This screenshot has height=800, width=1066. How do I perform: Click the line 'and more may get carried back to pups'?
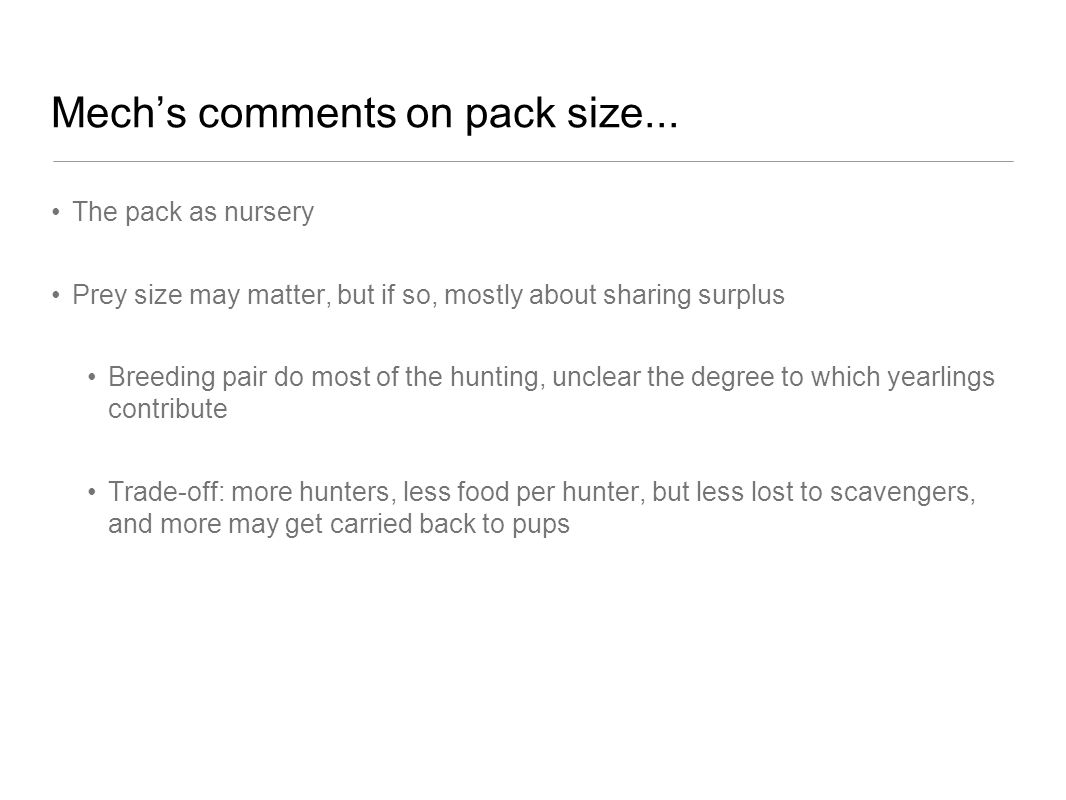pos(339,524)
